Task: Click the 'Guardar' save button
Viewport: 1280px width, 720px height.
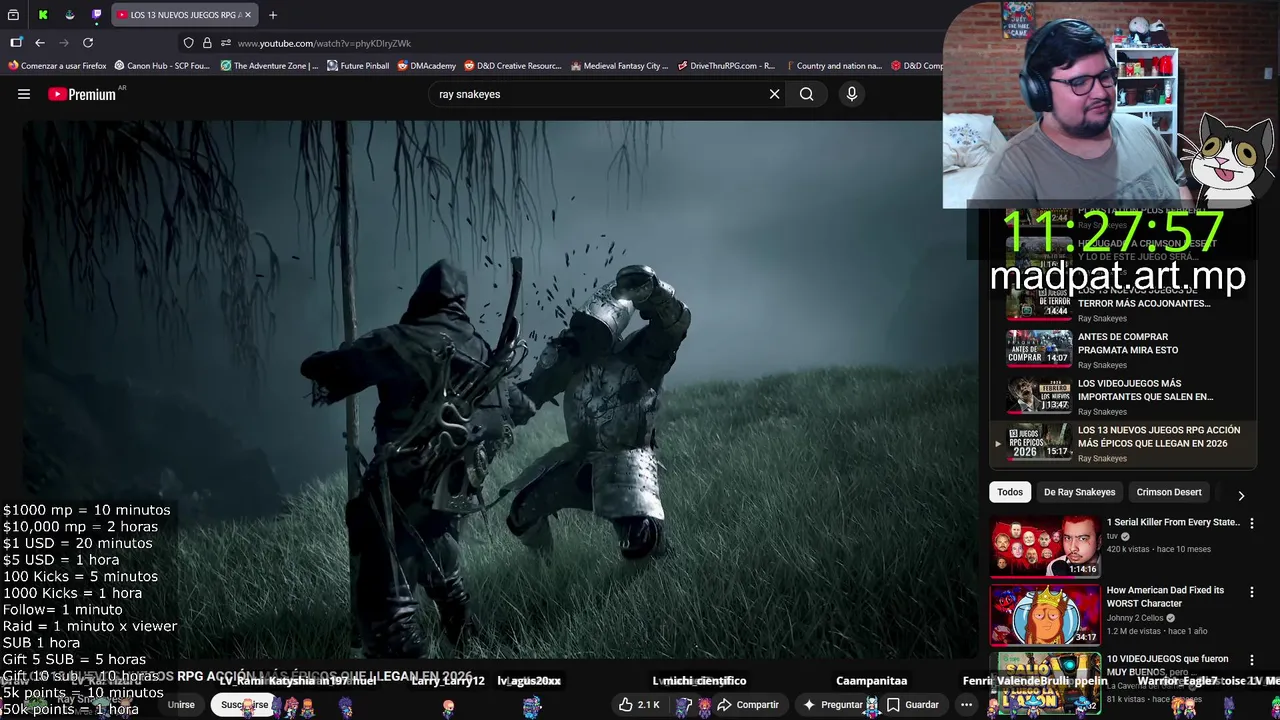Action: click(913, 705)
